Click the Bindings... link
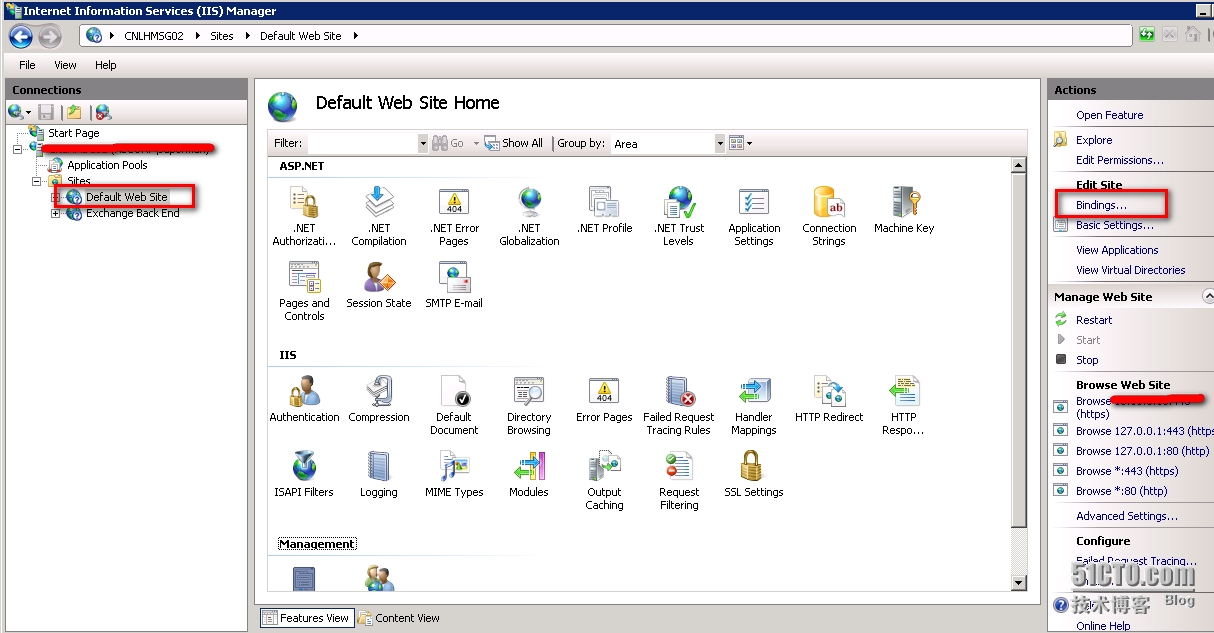 (1101, 205)
